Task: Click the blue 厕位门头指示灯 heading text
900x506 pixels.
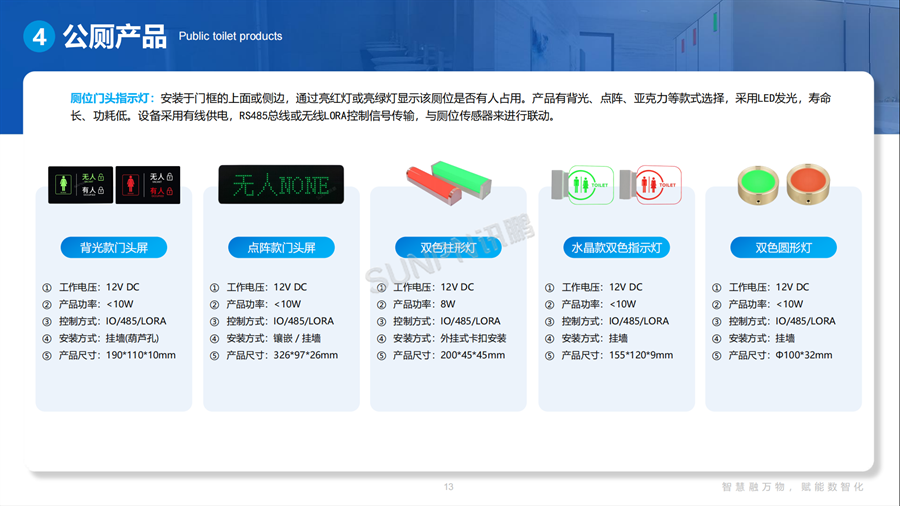Action: [x=111, y=99]
